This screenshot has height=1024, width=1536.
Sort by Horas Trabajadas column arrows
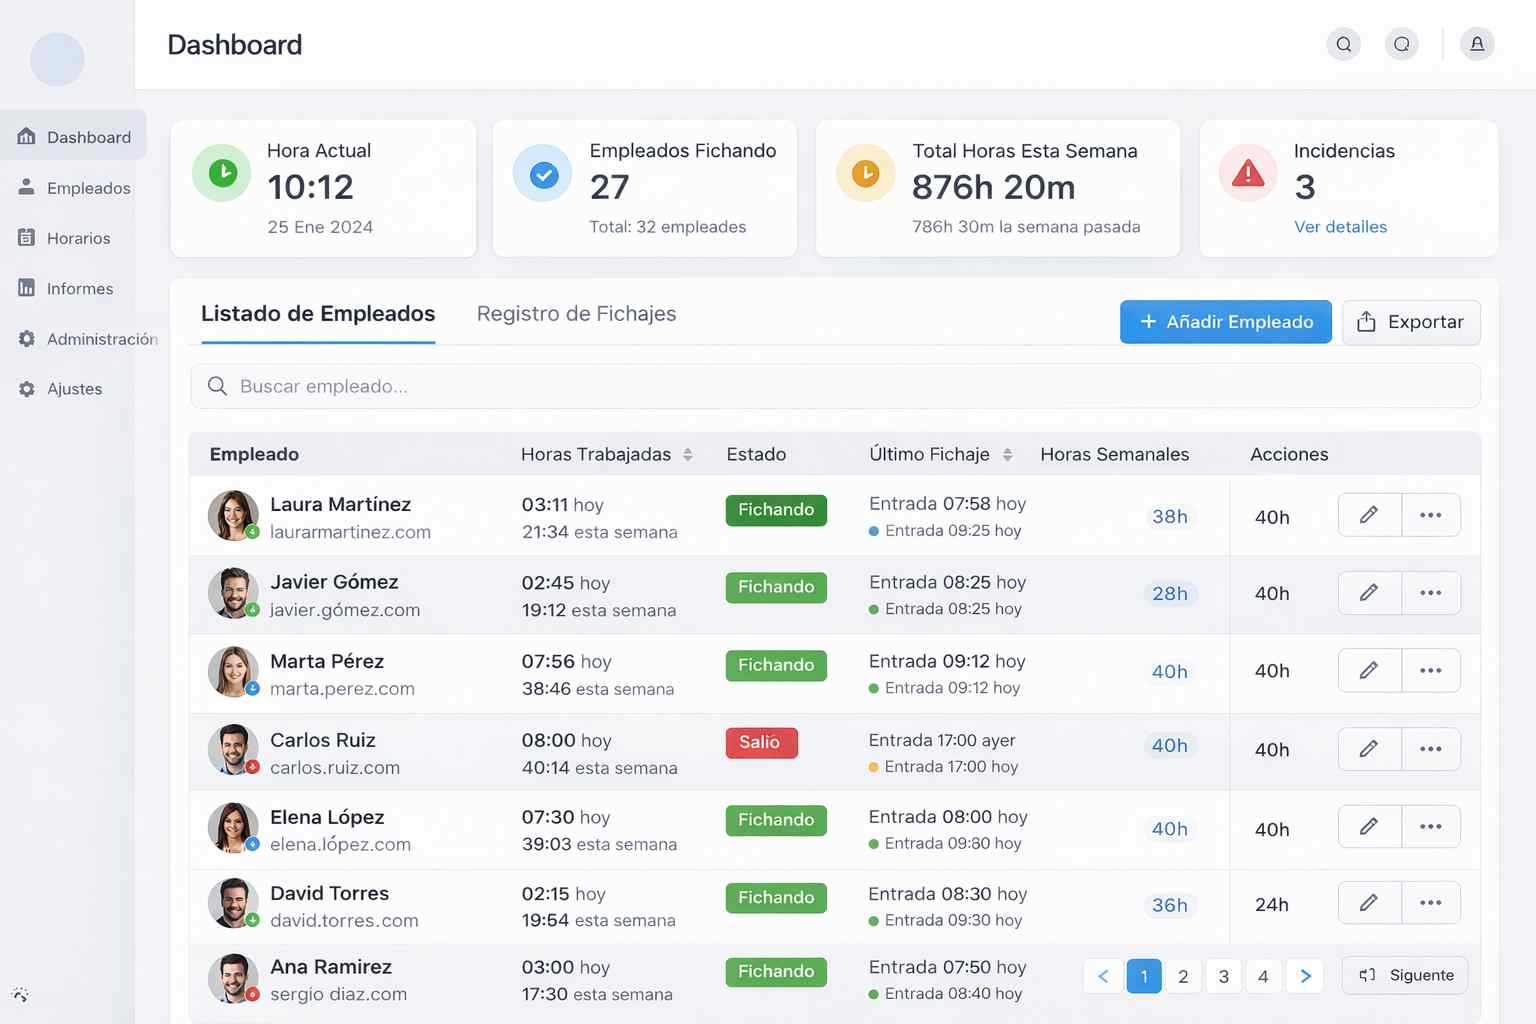(x=688, y=454)
